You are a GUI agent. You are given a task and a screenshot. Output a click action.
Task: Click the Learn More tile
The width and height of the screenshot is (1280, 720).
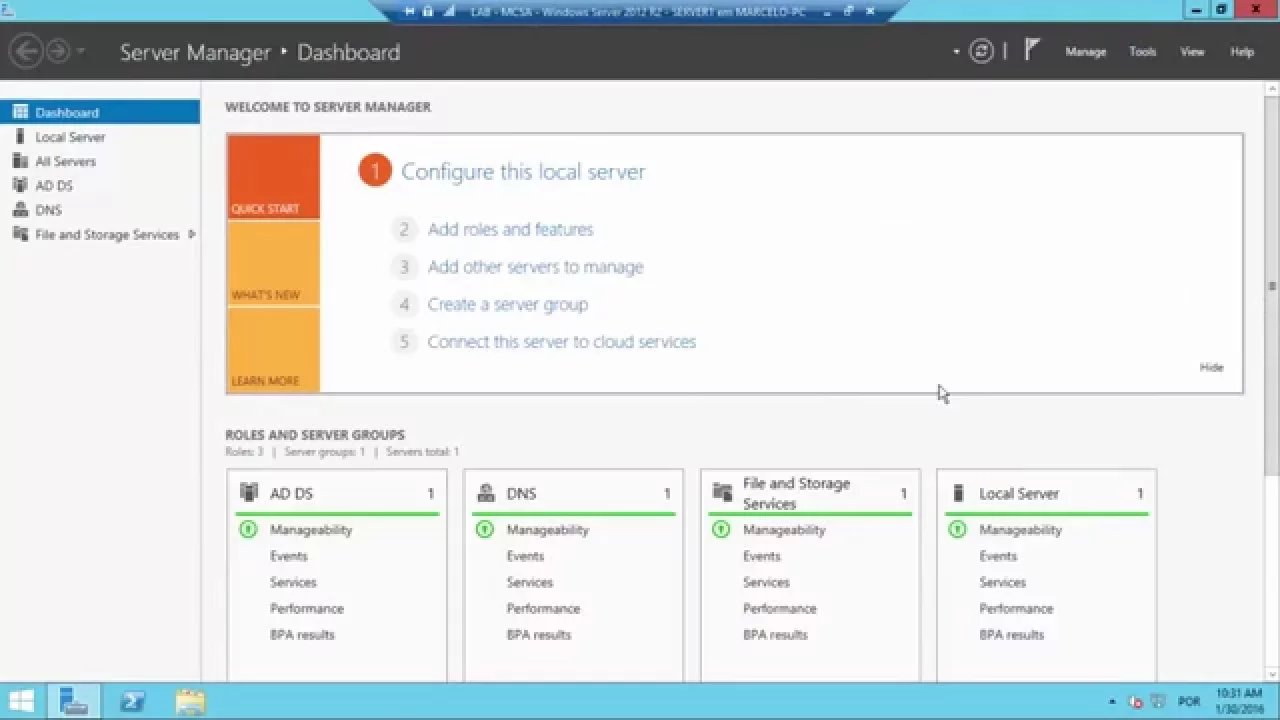[x=273, y=350]
